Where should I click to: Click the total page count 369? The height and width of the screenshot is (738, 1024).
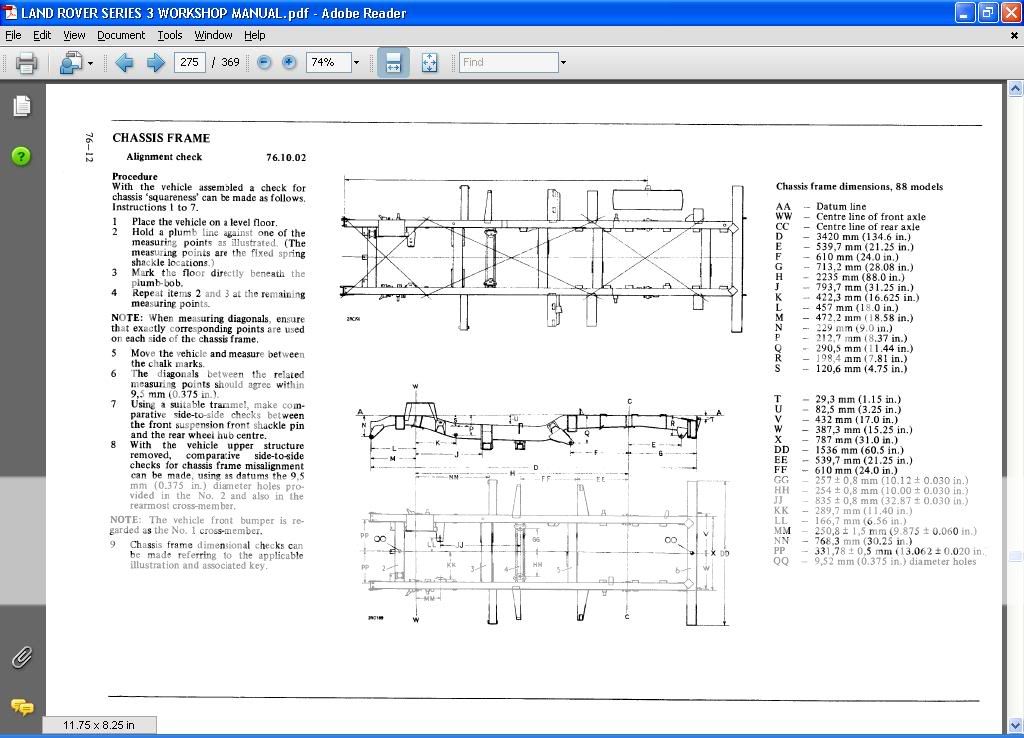(x=231, y=62)
